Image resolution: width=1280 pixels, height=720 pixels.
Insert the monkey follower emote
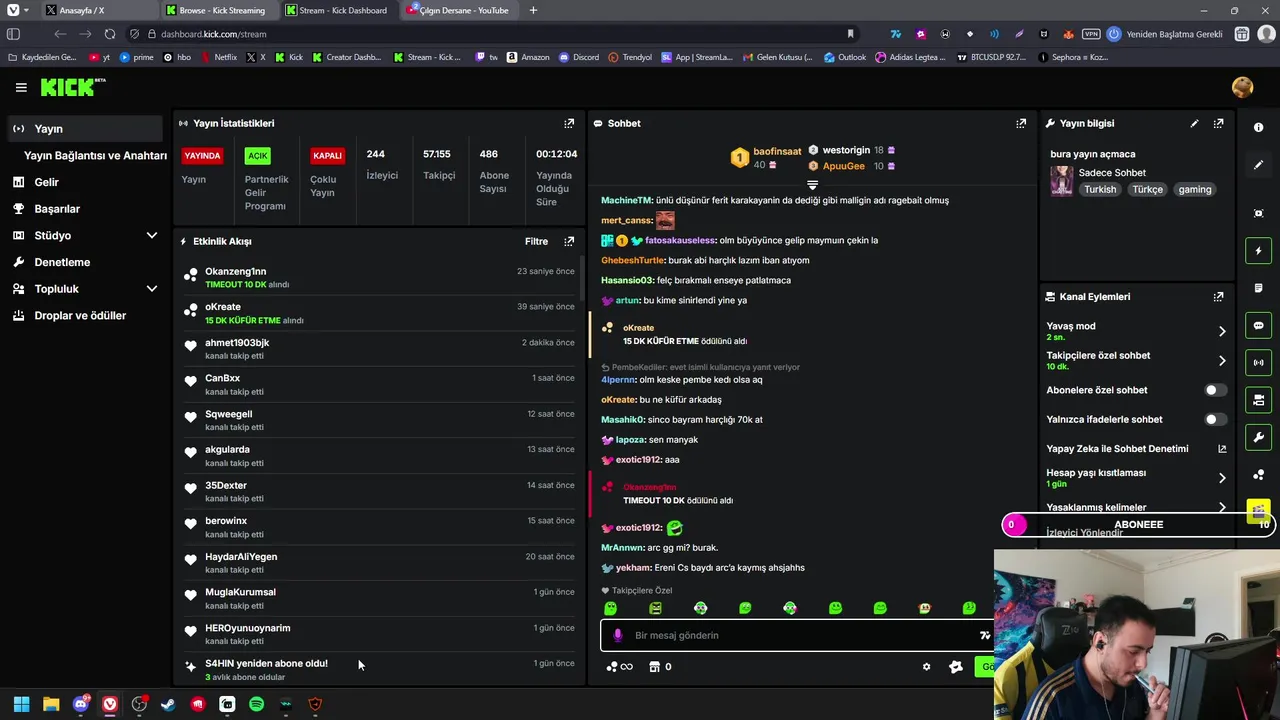(925, 608)
